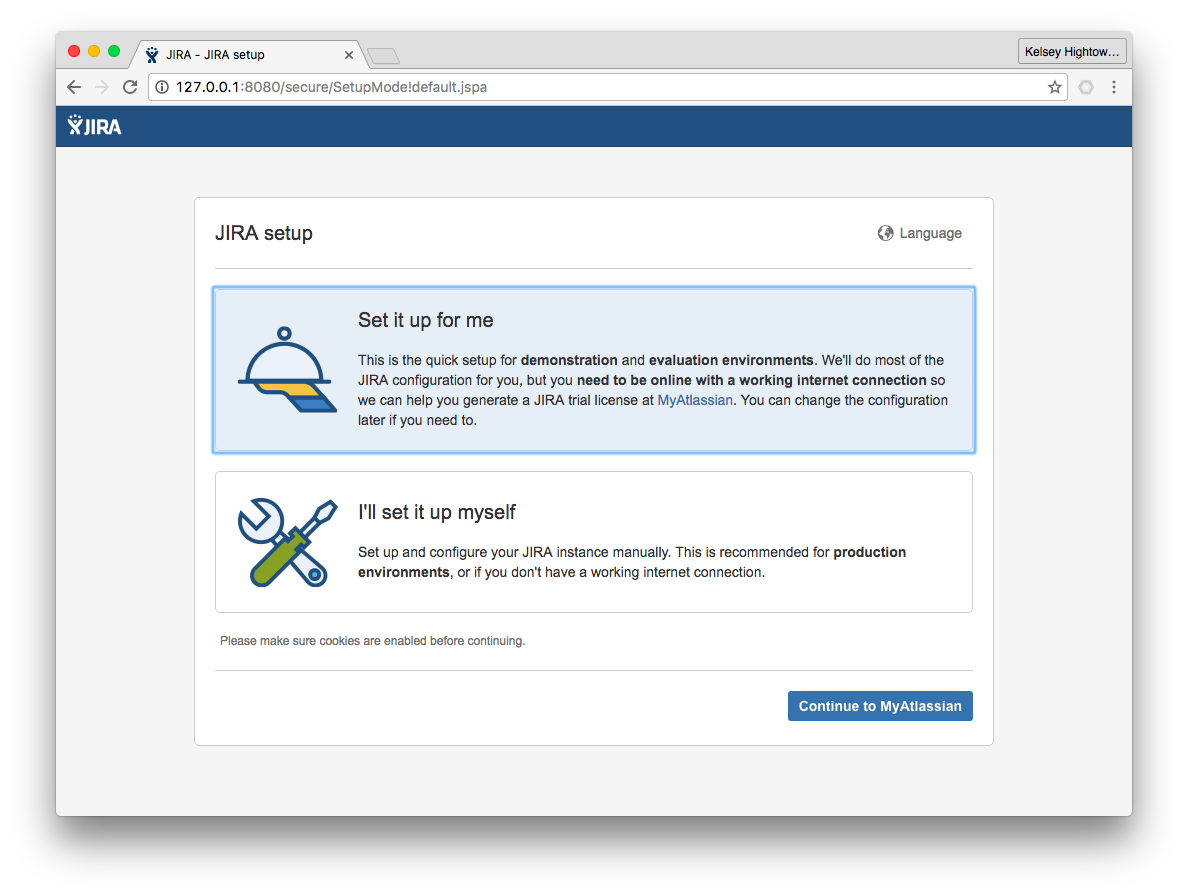1188x896 pixels.
Task: Select the JIRA - JIRA setup tab
Action: click(247, 55)
